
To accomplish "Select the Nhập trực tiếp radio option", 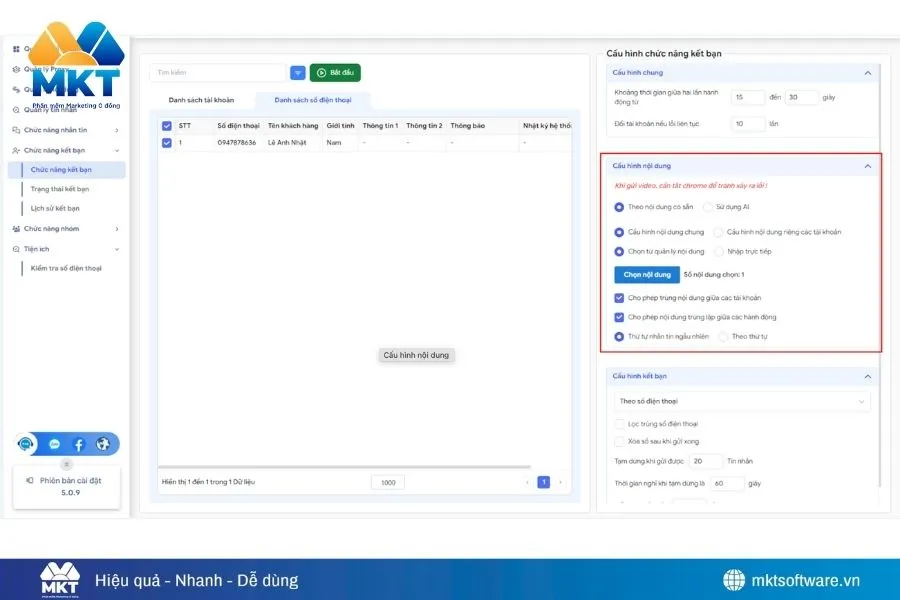I will pyautogui.click(x=720, y=252).
